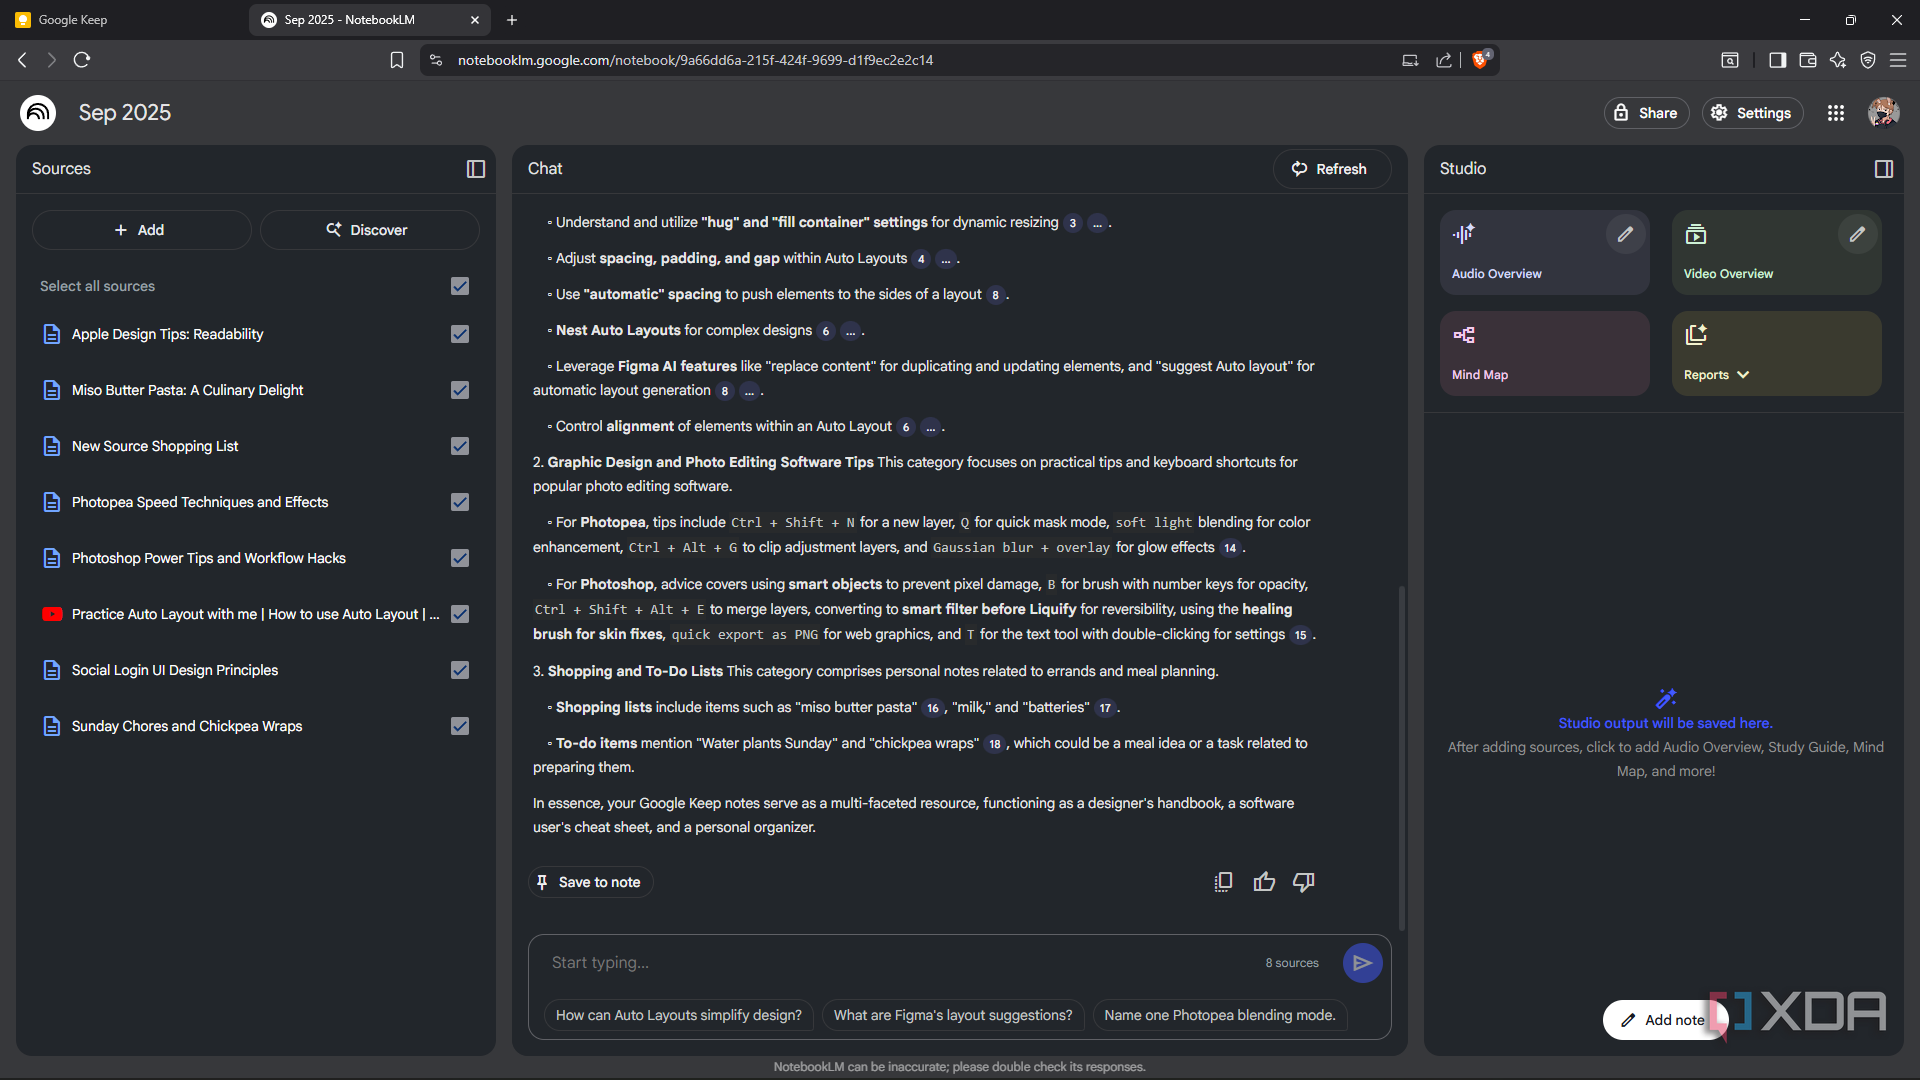Edit the Video Overview options
Image resolution: width=1920 pixels, height=1080 pixels.
pos(1857,234)
